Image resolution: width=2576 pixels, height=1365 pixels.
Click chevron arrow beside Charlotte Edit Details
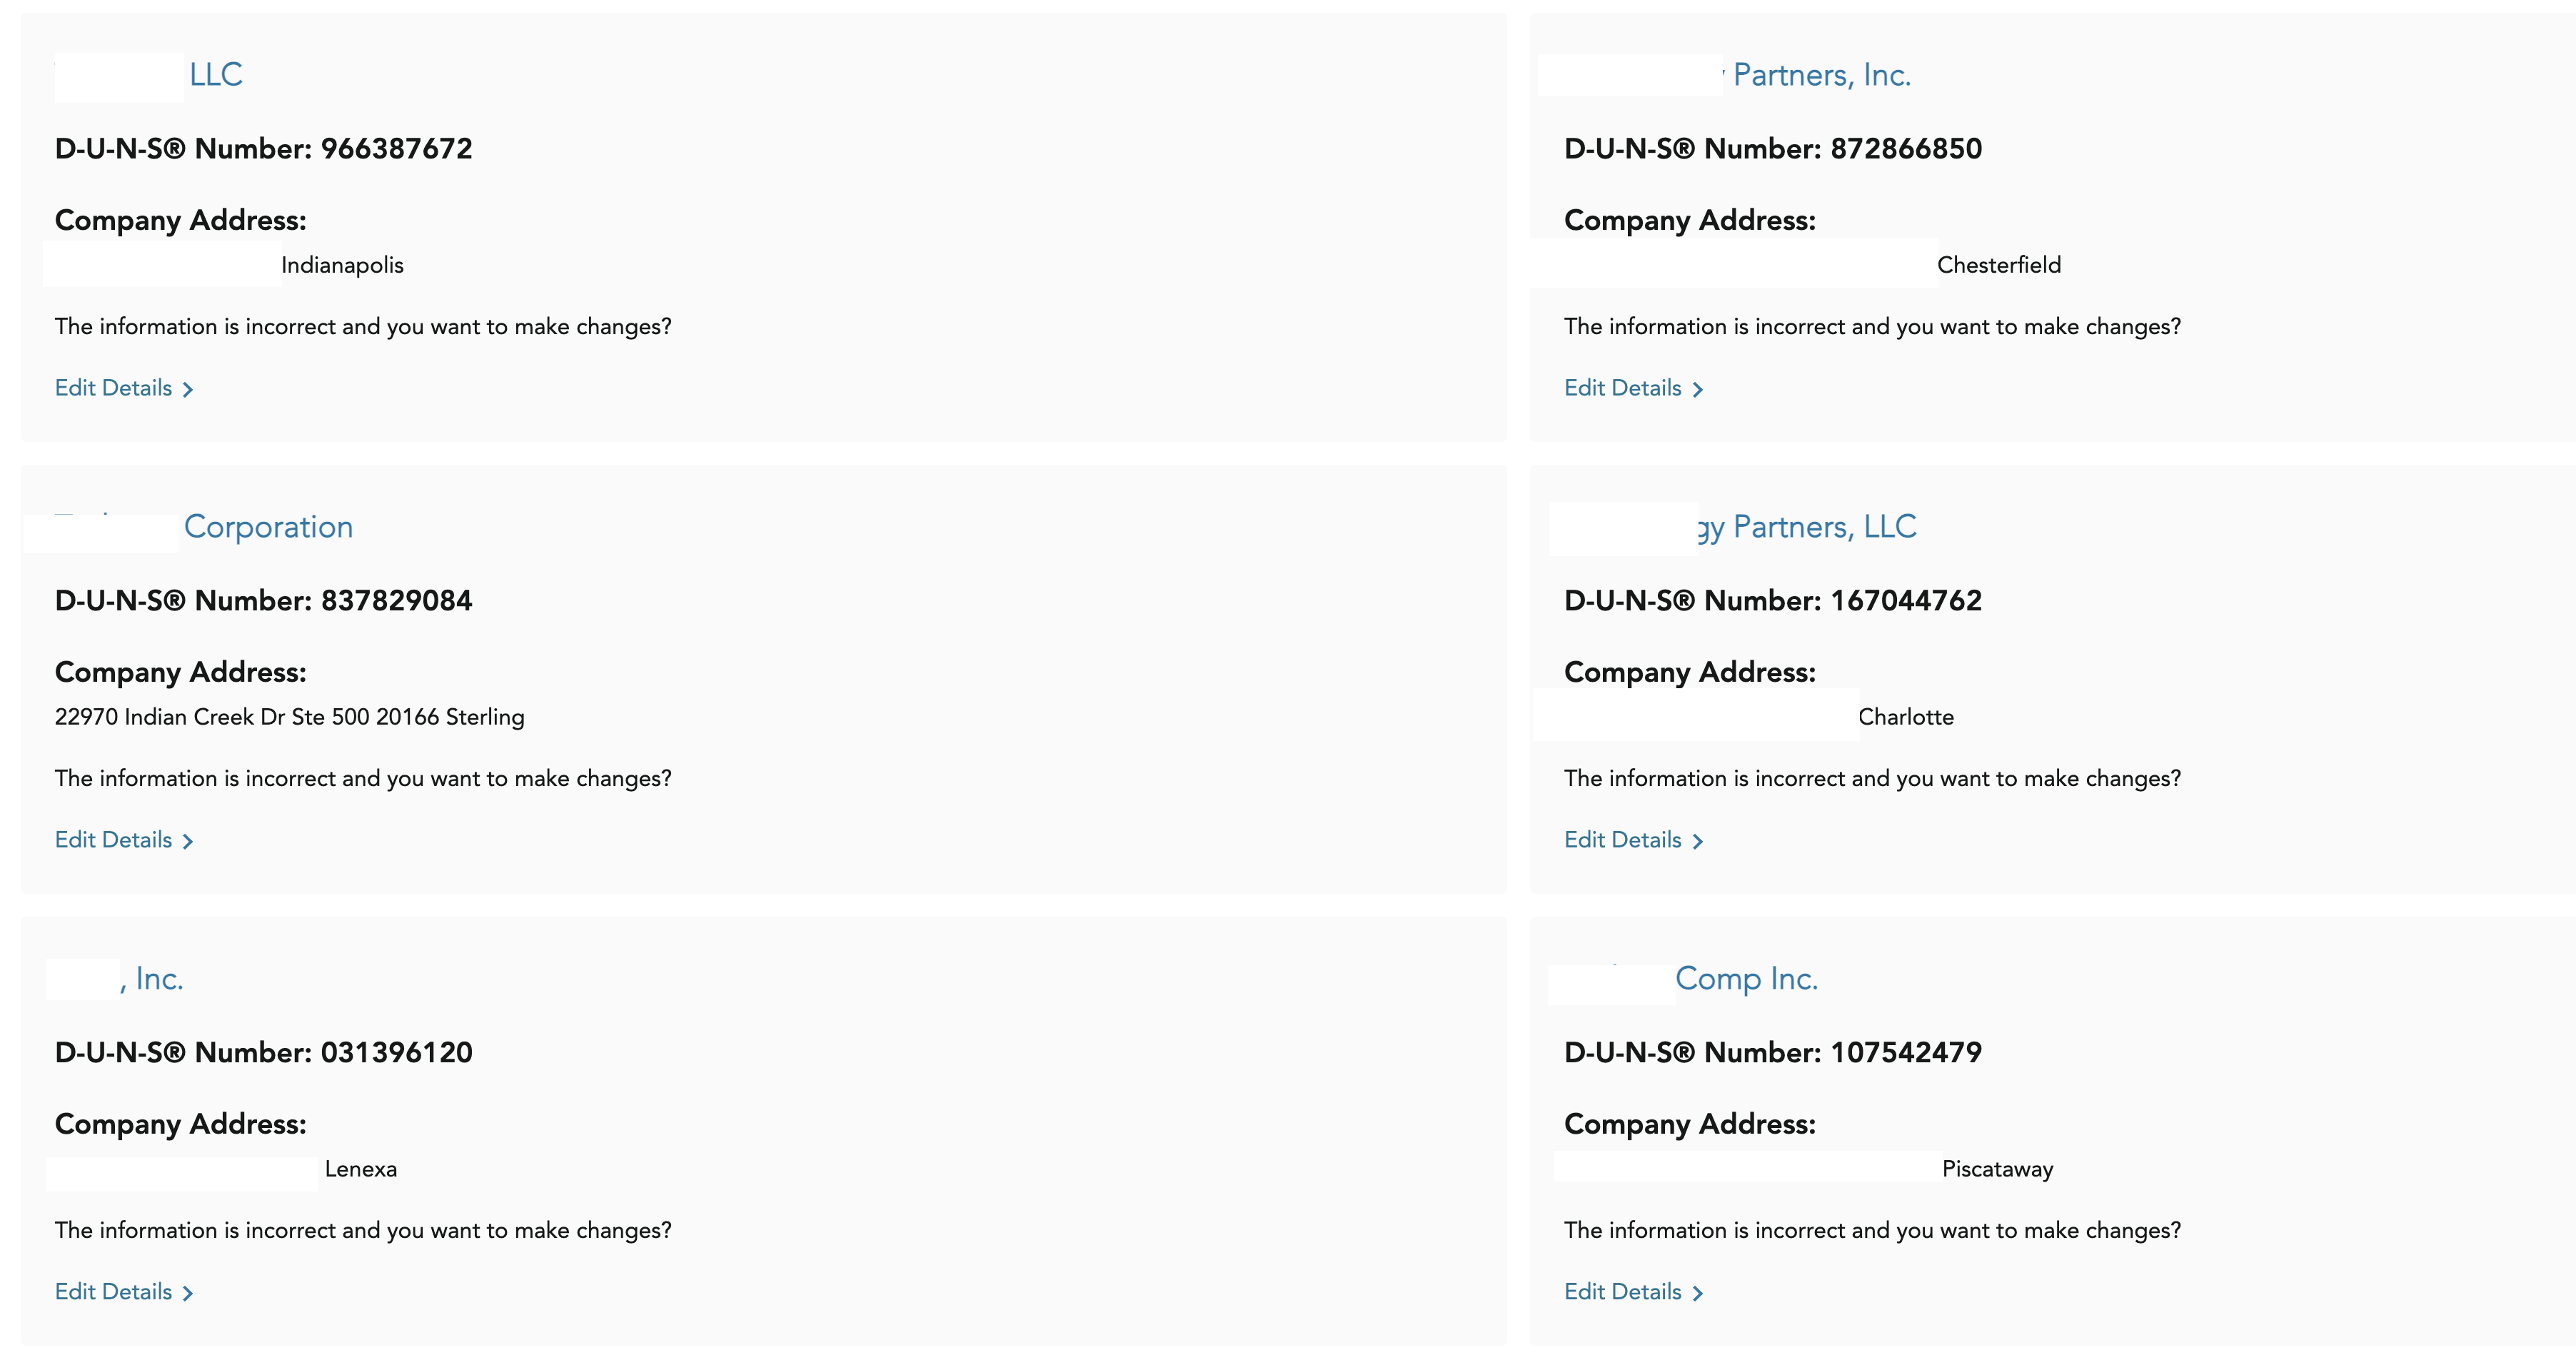coord(1697,841)
